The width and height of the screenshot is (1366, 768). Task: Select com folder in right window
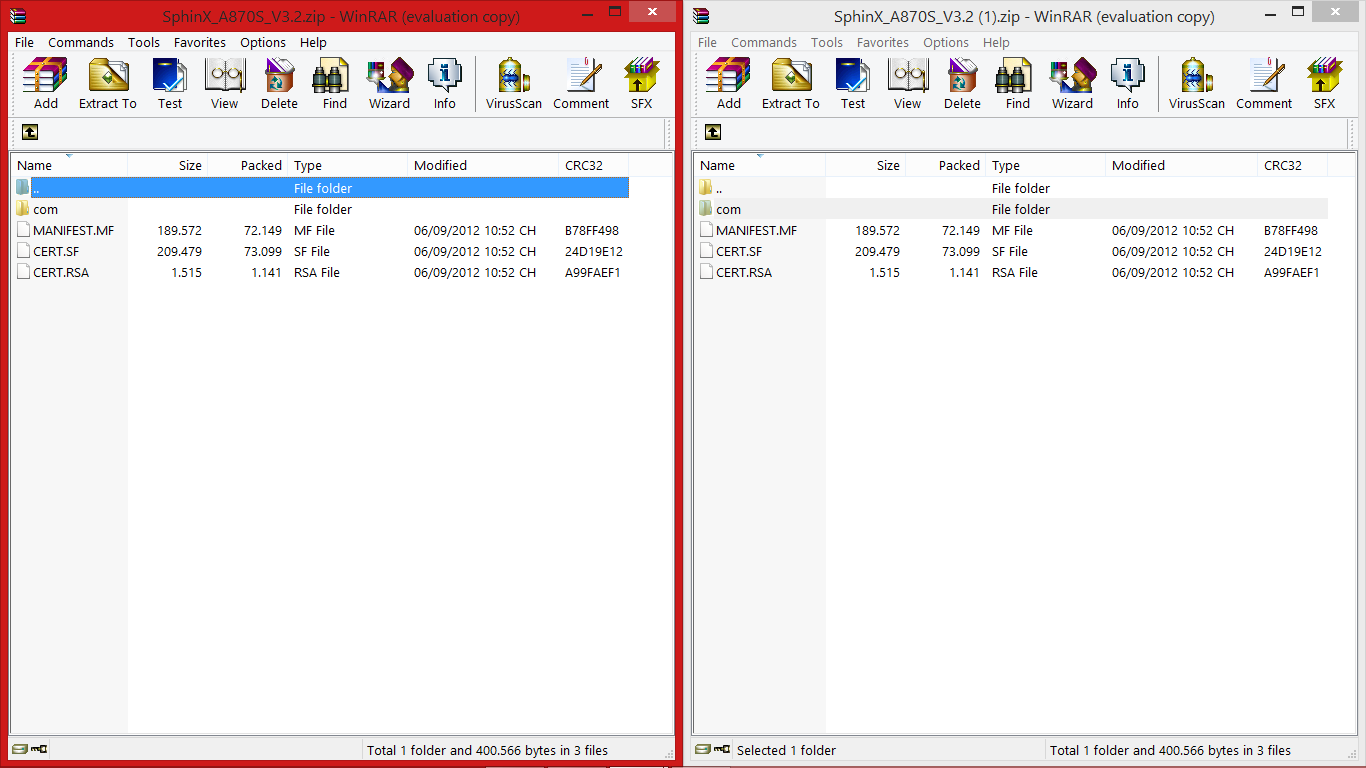pos(1011,209)
